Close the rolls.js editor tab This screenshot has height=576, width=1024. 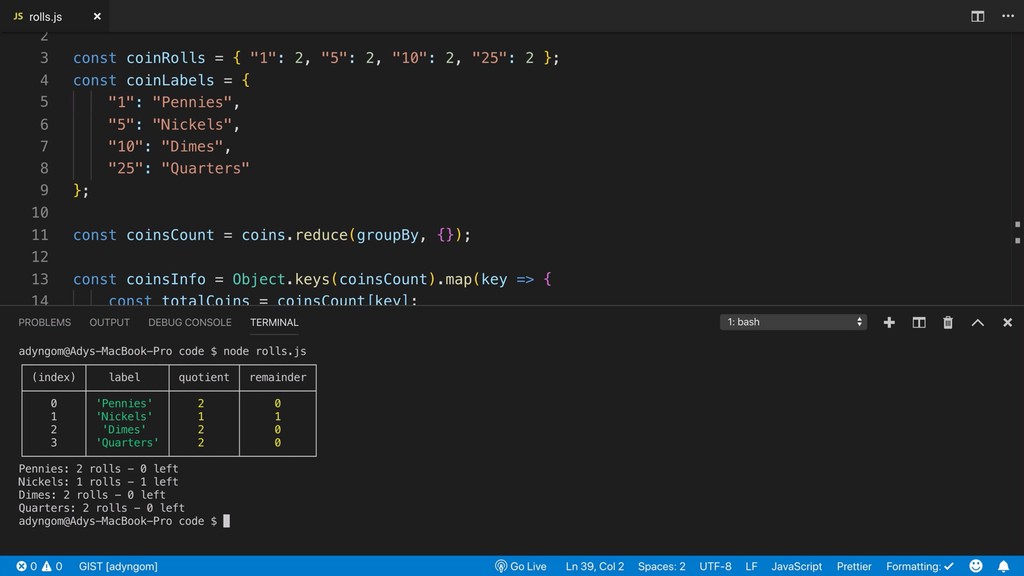tap(97, 16)
